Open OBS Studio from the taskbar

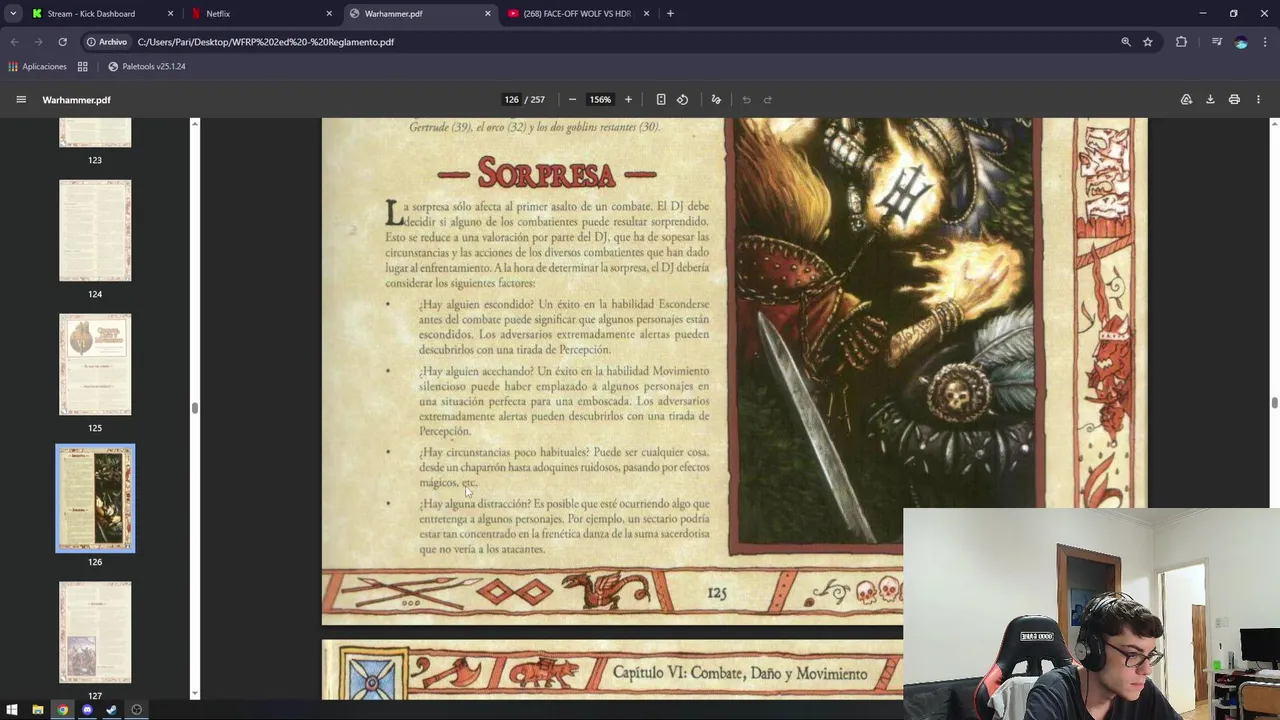(x=136, y=710)
